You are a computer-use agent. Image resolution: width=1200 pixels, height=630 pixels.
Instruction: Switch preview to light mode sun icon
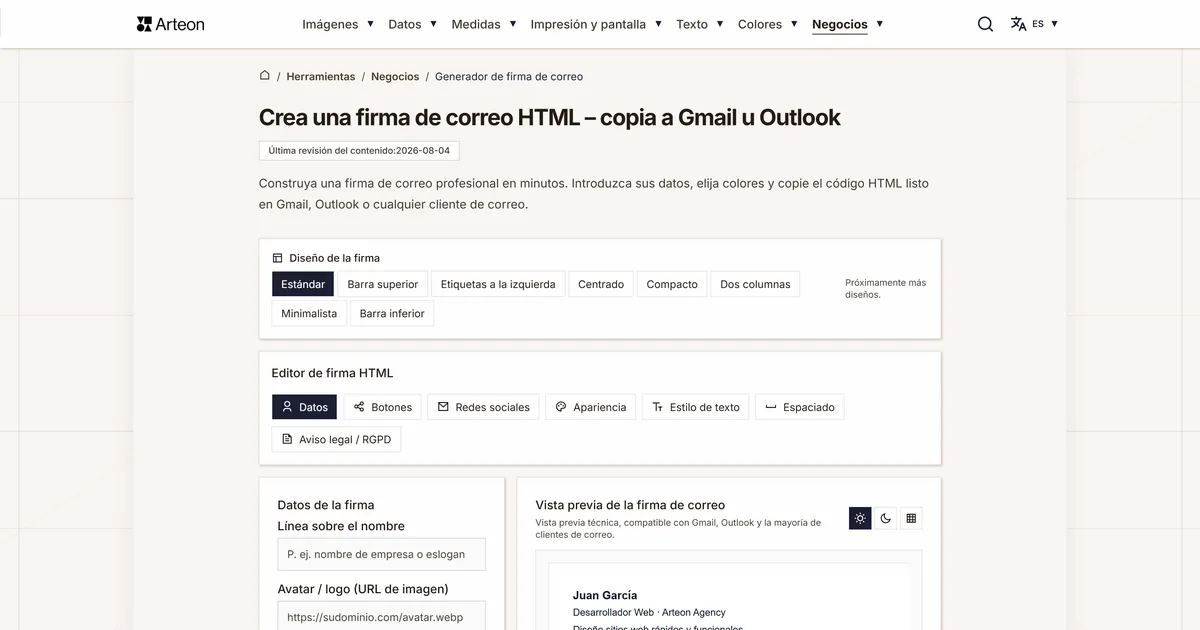coord(860,518)
